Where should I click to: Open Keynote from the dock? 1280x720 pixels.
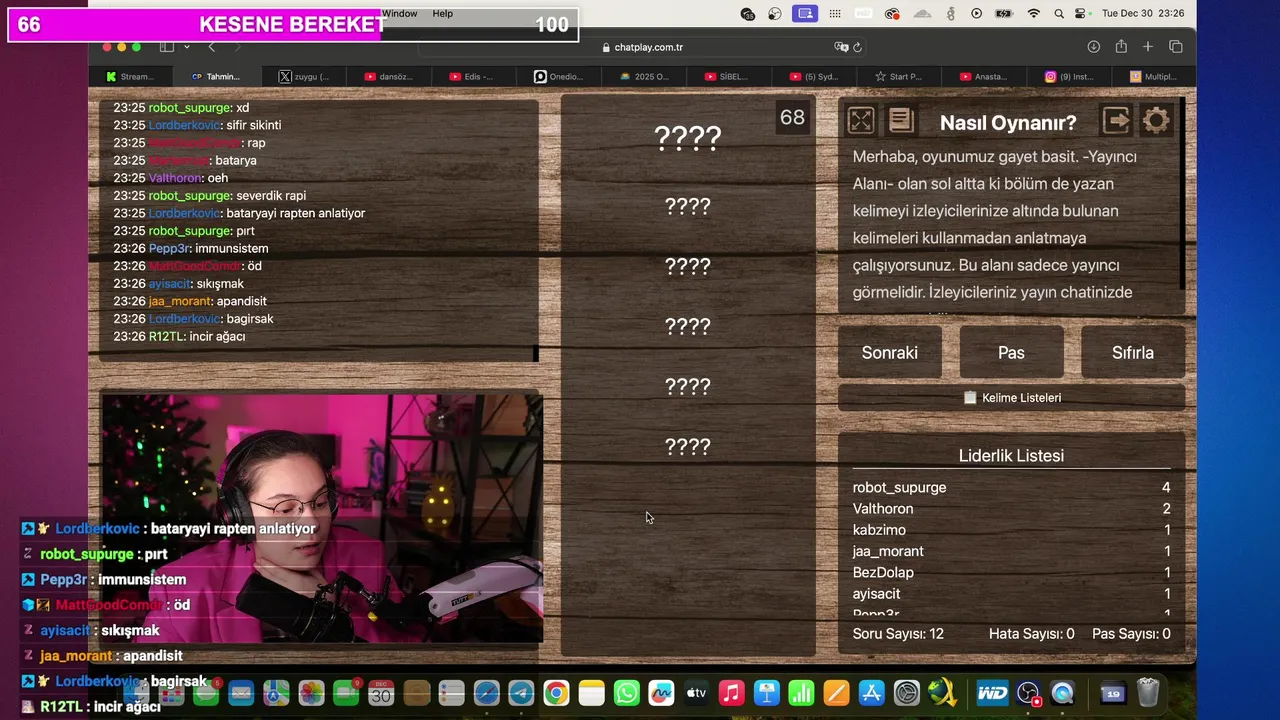[767, 692]
